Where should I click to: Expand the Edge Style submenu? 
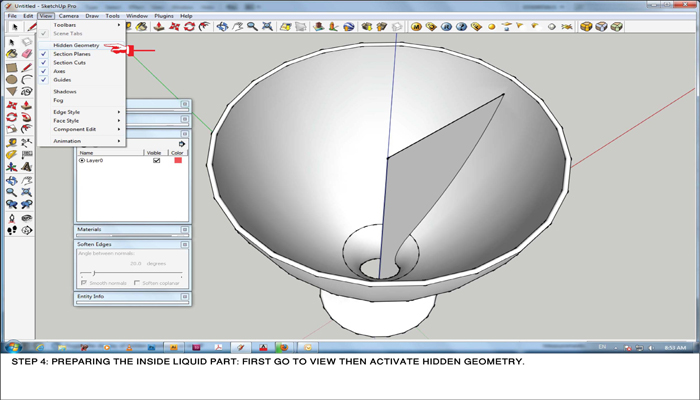tap(67, 112)
